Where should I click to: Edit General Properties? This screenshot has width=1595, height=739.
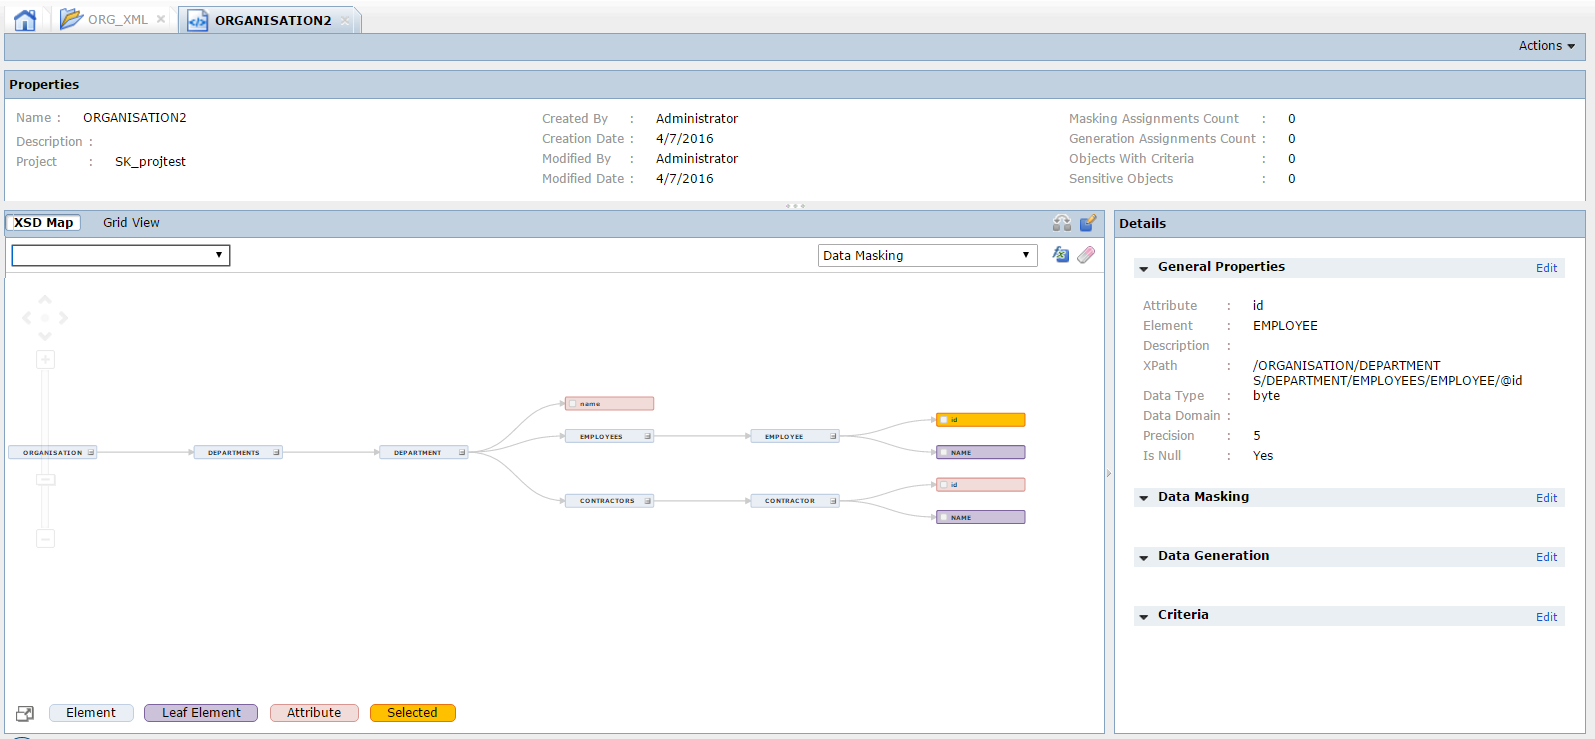[1546, 268]
